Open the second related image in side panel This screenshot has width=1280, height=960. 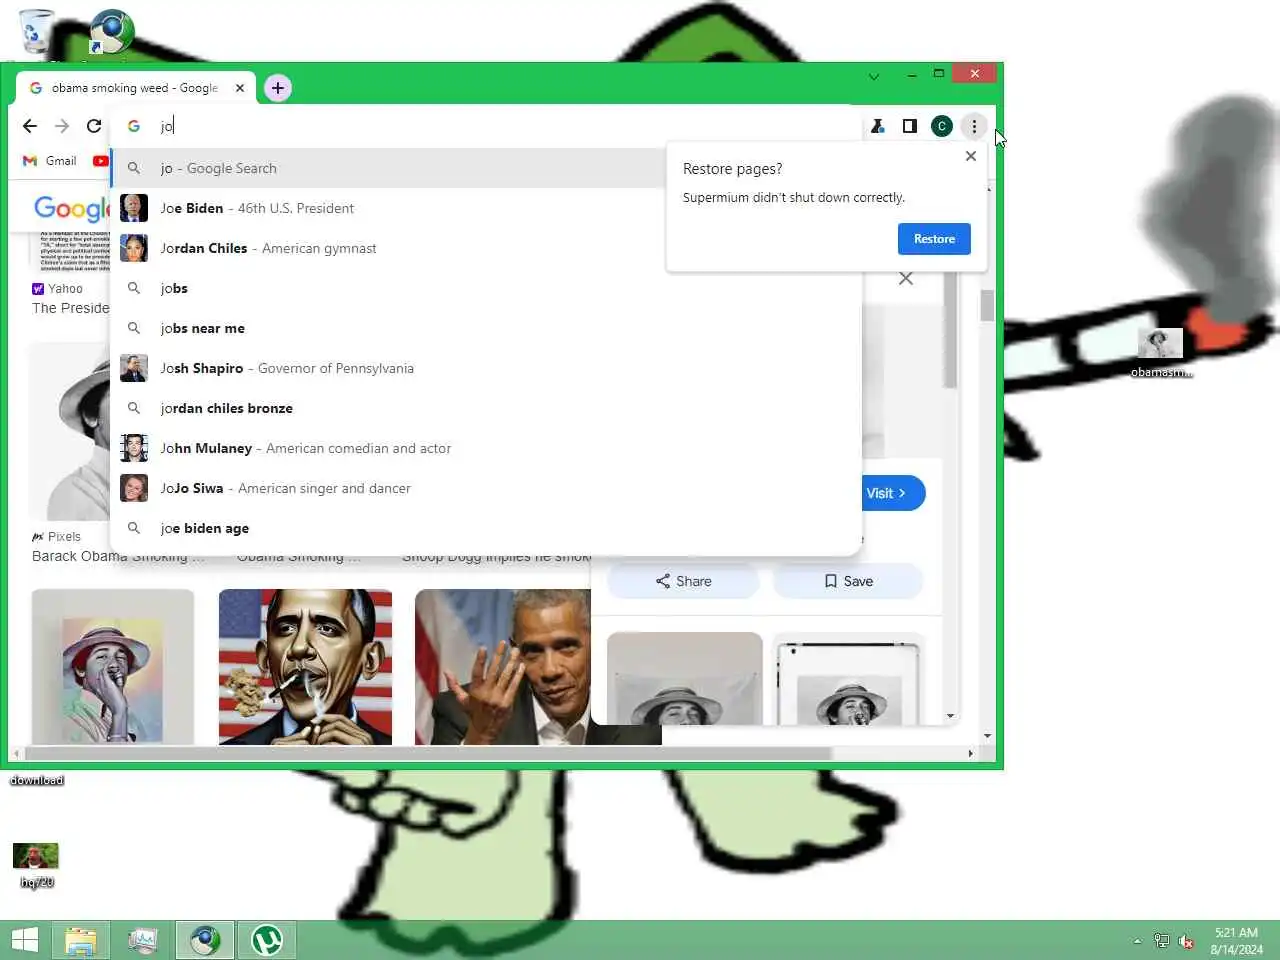click(849, 678)
